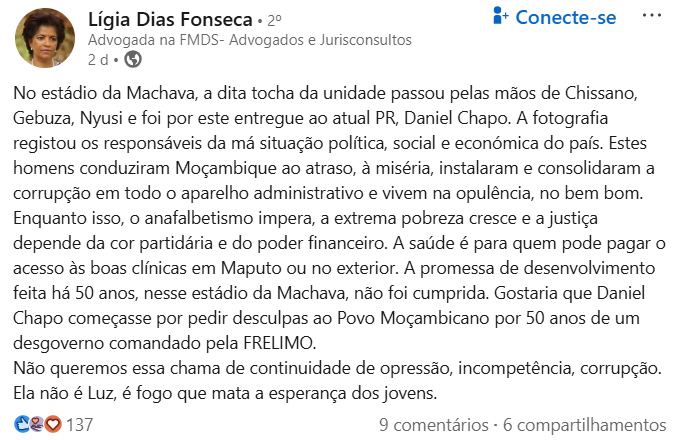The image size is (682, 440).
Task: Click the purple support reaction icon
Action: [x=37, y=424]
